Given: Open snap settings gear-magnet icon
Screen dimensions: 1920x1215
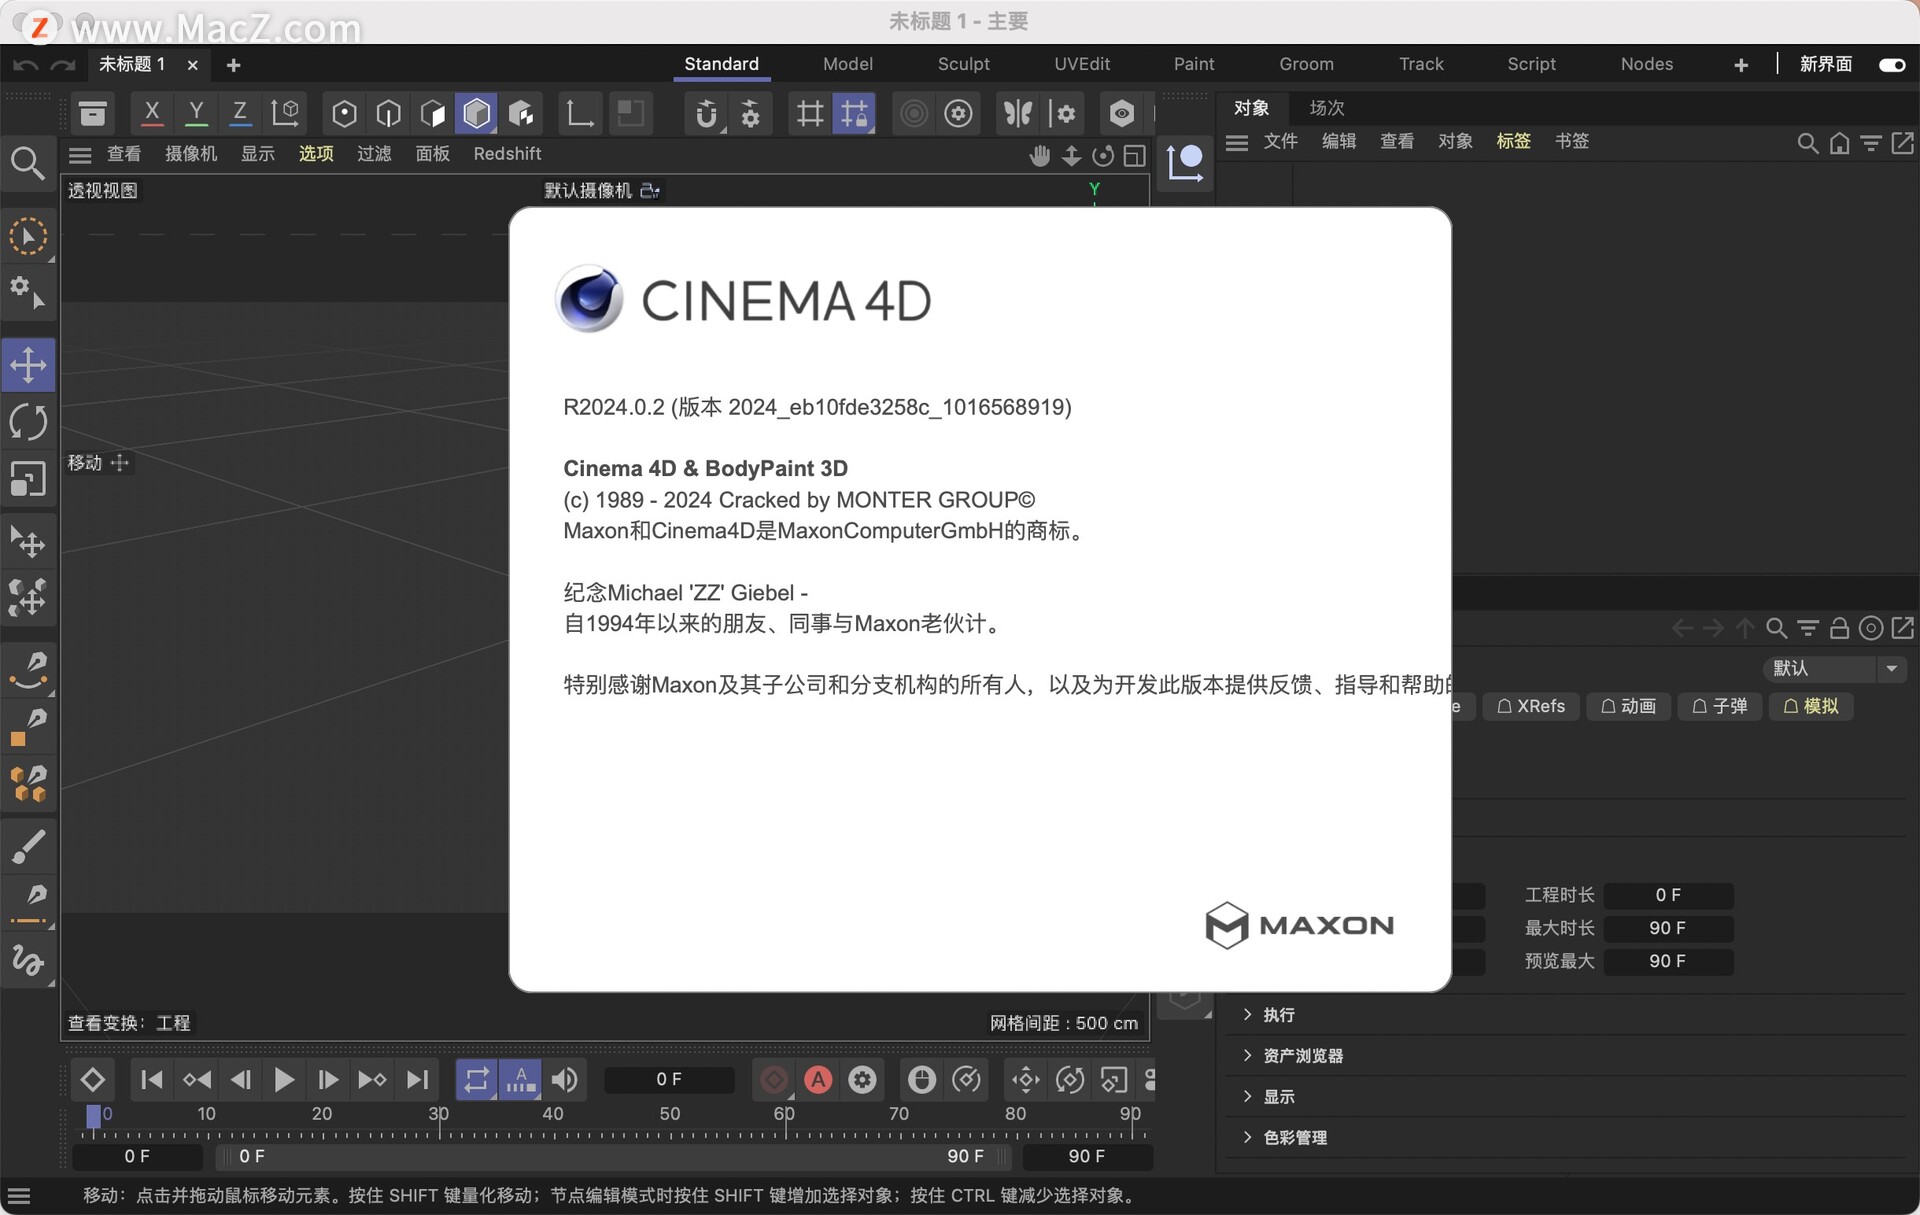Looking at the screenshot, I should coord(750,113).
